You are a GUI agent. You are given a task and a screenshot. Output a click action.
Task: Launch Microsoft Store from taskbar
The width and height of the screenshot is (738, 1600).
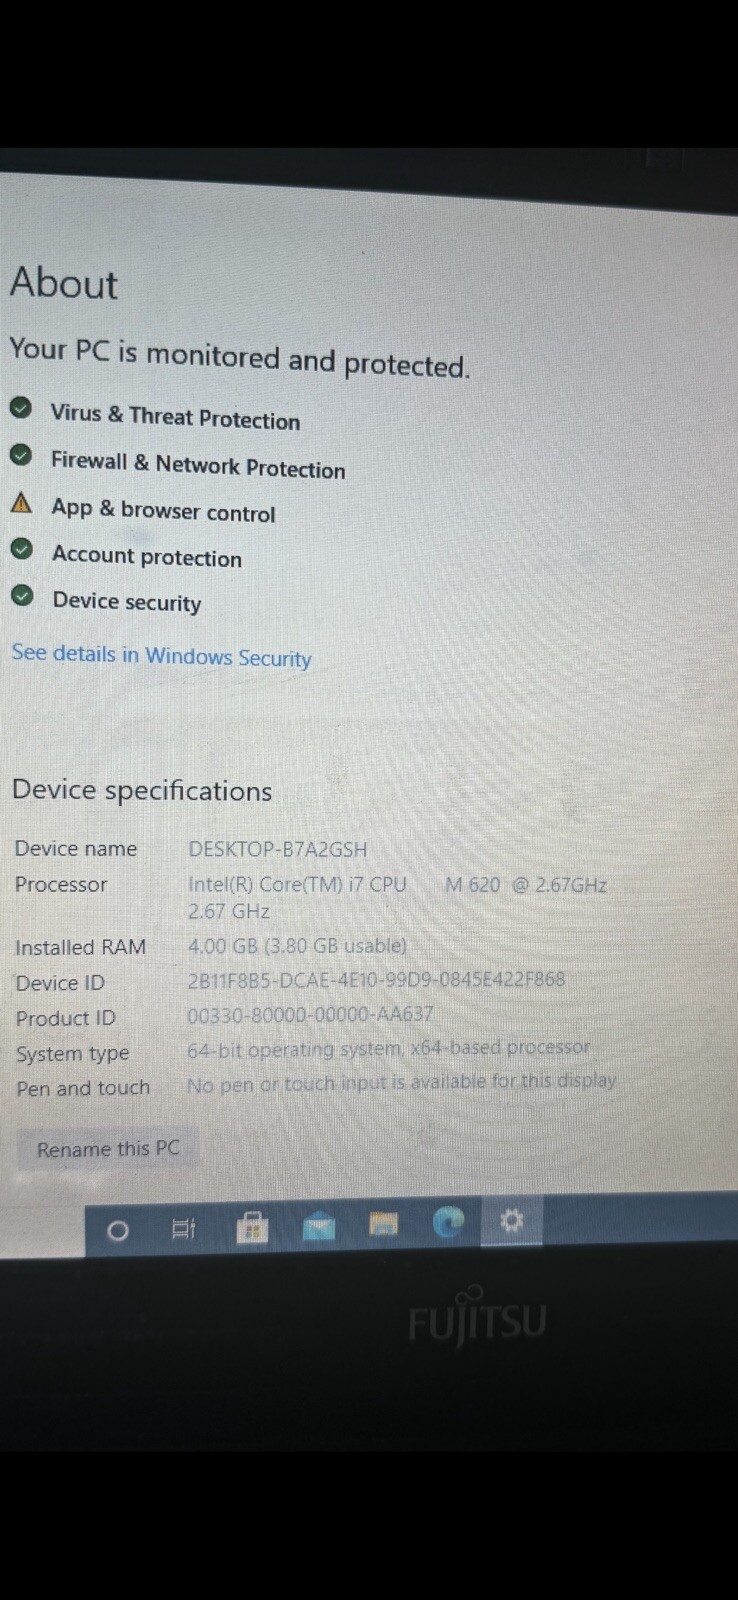click(x=252, y=1226)
